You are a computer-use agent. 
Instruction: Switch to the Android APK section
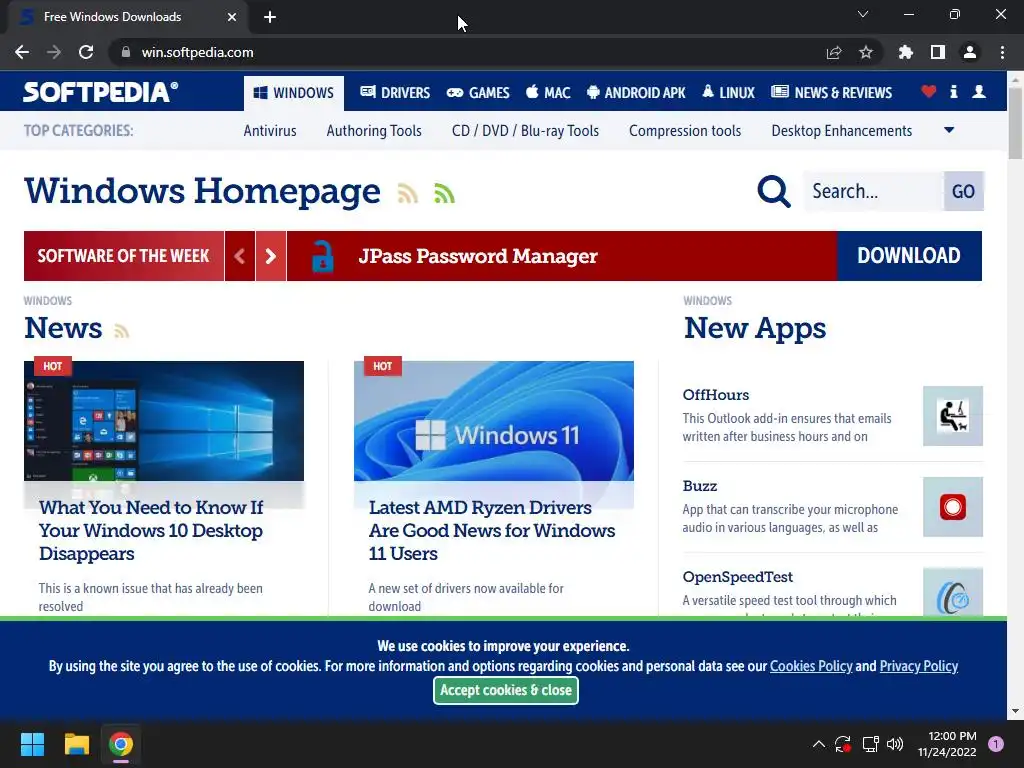coord(636,93)
